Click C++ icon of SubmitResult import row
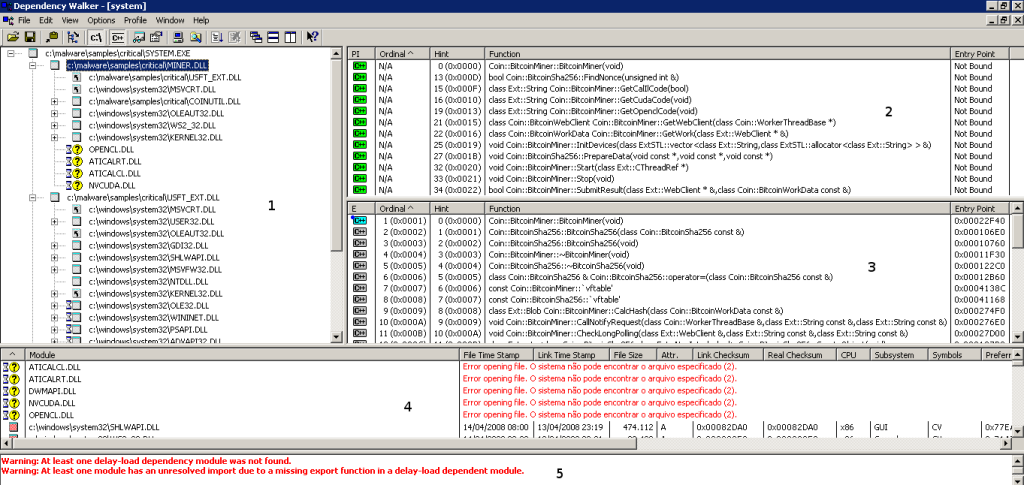This screenshot has width=1024, height=485. click(x=359, y=190)
